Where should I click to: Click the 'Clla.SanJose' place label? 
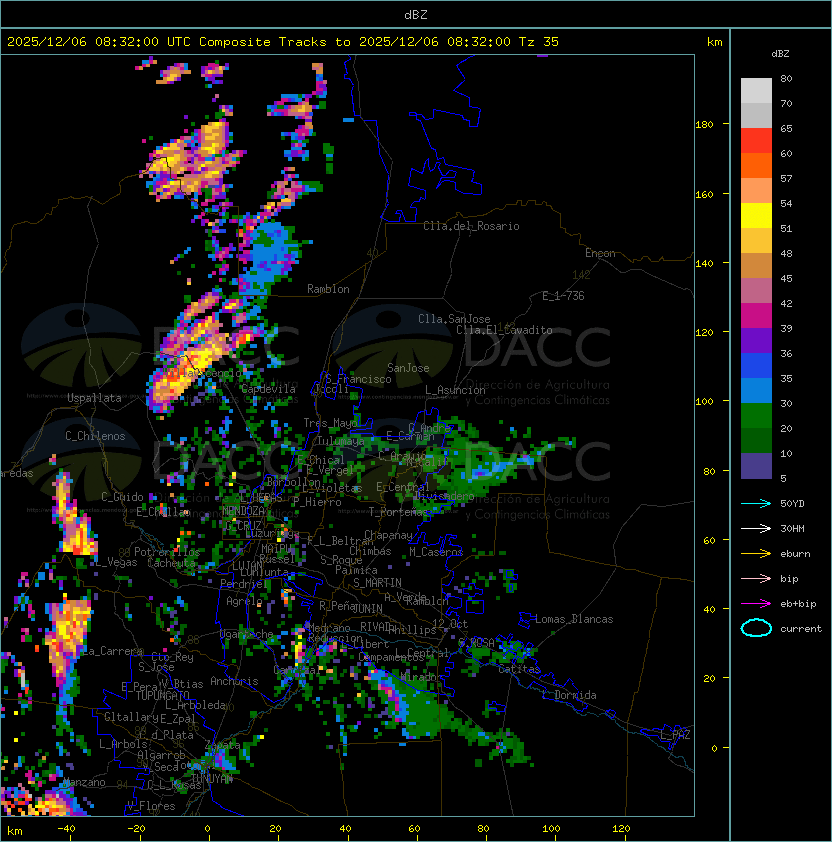pyautogui.click(x=454, y=319)
